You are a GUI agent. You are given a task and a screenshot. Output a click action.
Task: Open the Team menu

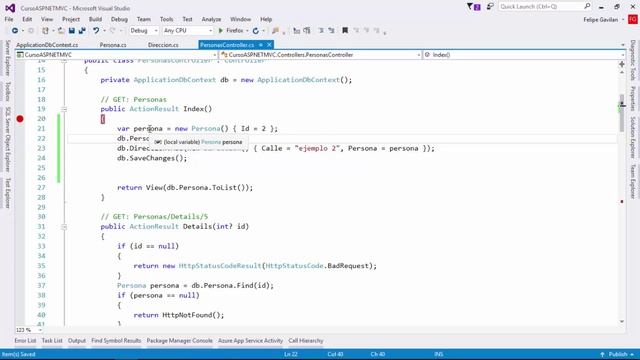click(x=143, y=19)
